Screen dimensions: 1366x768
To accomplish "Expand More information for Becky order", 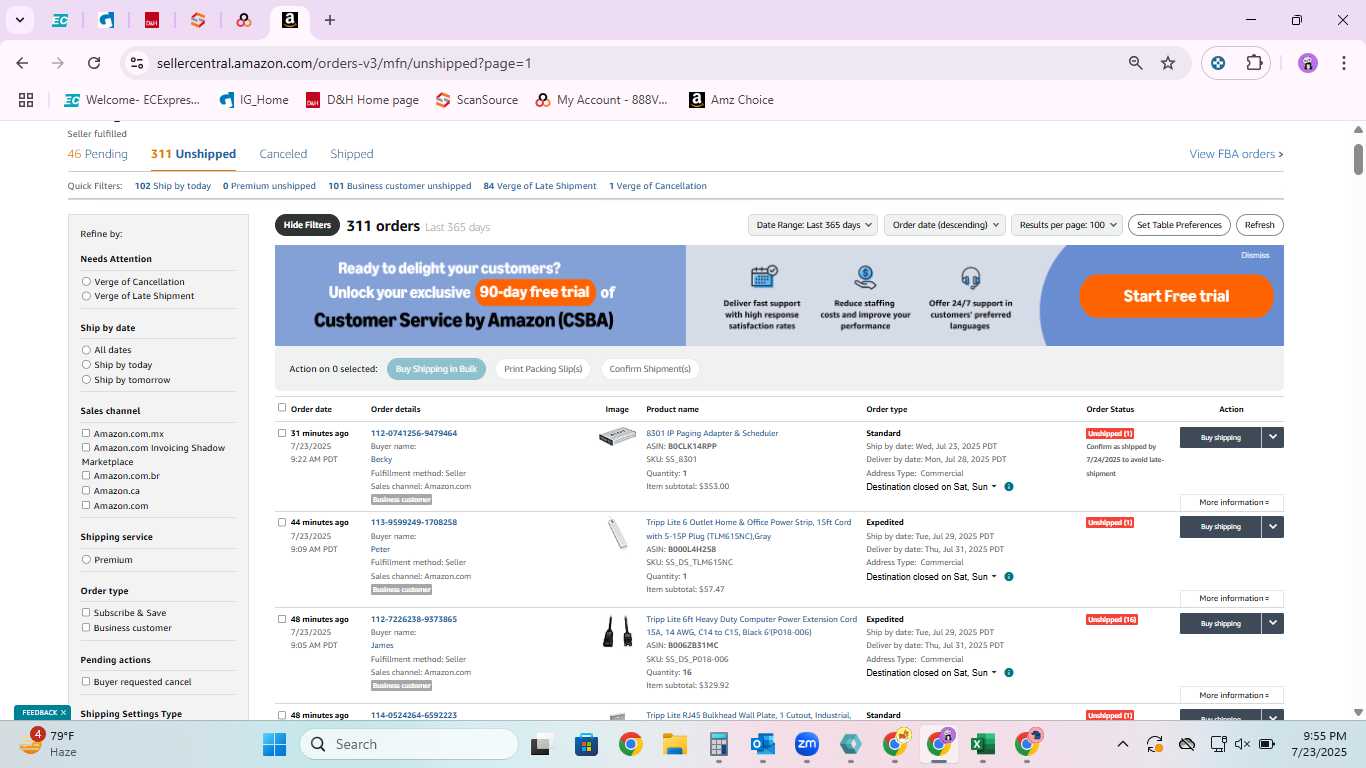I will [1232, 502].
